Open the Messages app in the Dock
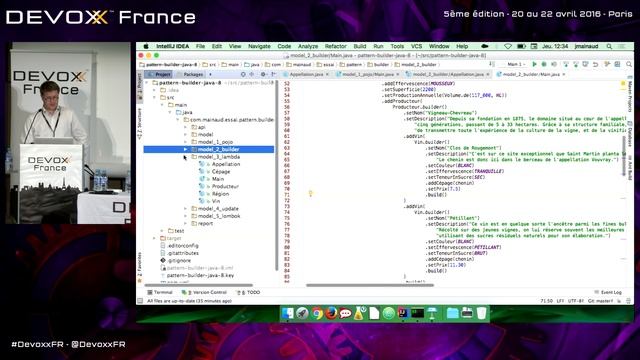This screenshot has width=640, height=360. click(345, 313)
